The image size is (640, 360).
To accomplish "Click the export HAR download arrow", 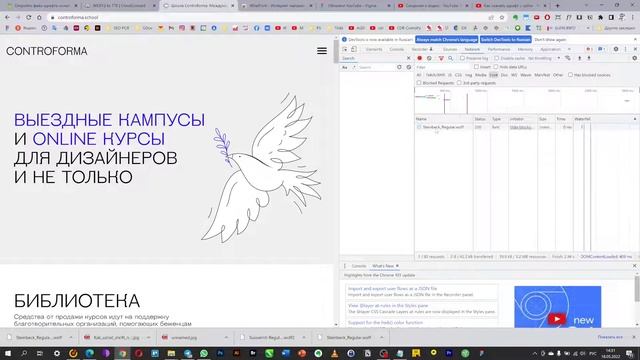I will (589, 58).
